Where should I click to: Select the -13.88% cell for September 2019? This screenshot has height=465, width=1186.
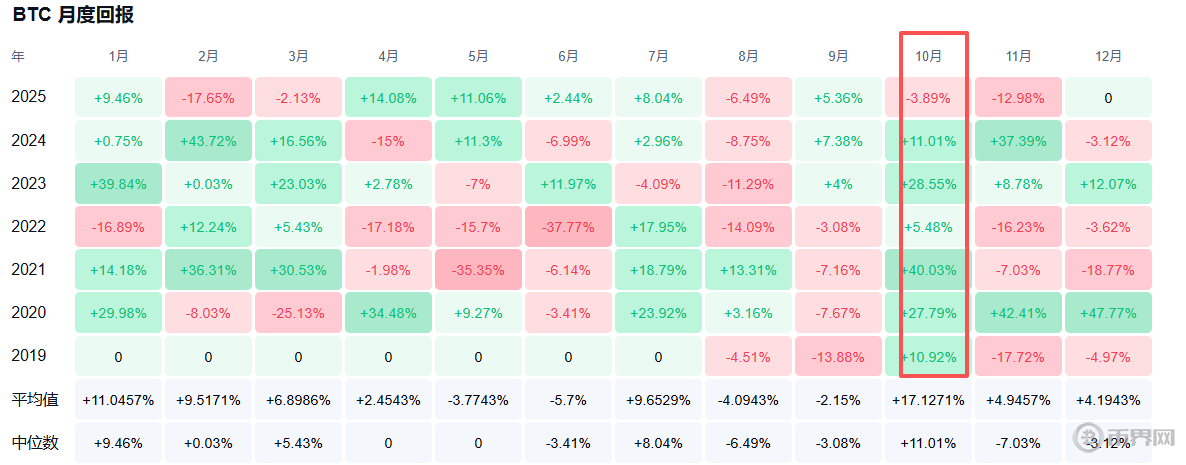point(838,356)
